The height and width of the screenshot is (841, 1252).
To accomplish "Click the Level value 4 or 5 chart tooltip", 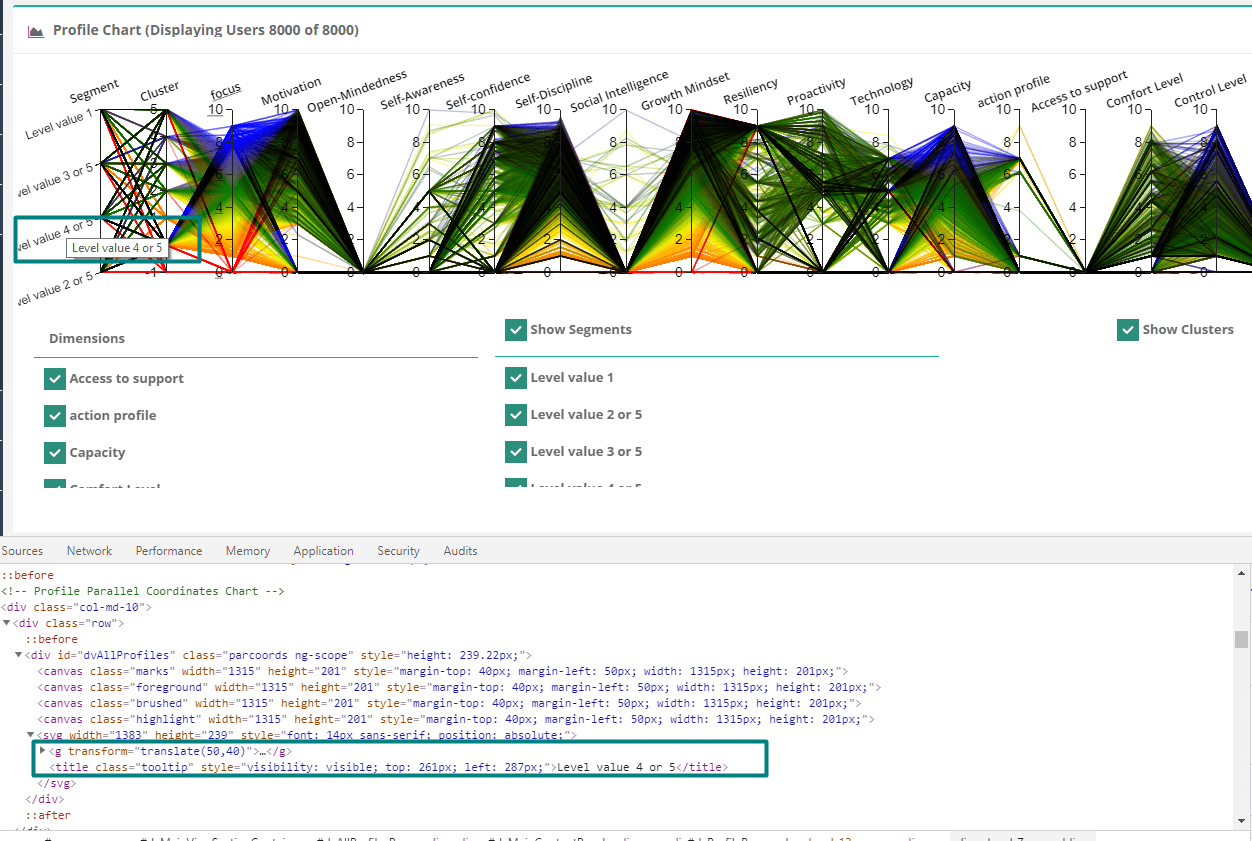I will tap(118, 247).
